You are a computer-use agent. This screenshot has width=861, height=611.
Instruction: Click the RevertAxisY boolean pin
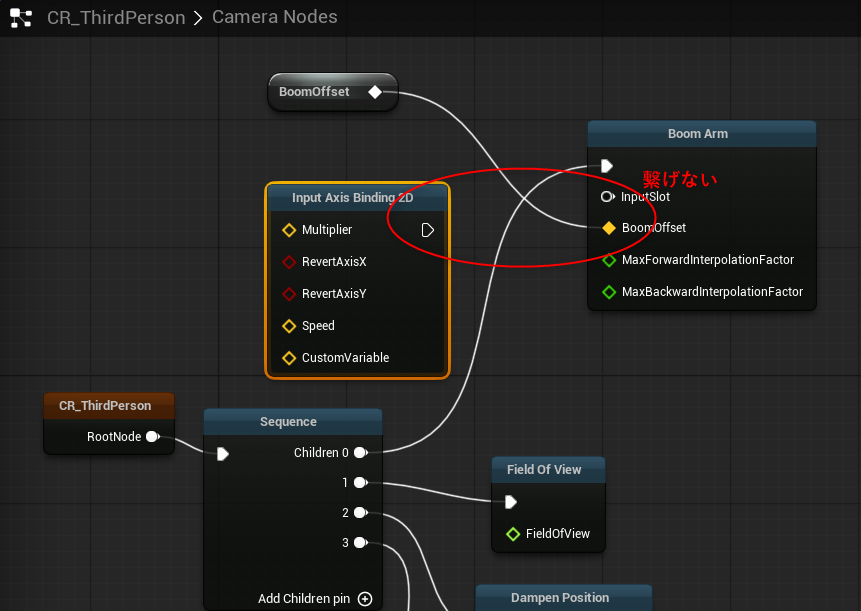289,294
